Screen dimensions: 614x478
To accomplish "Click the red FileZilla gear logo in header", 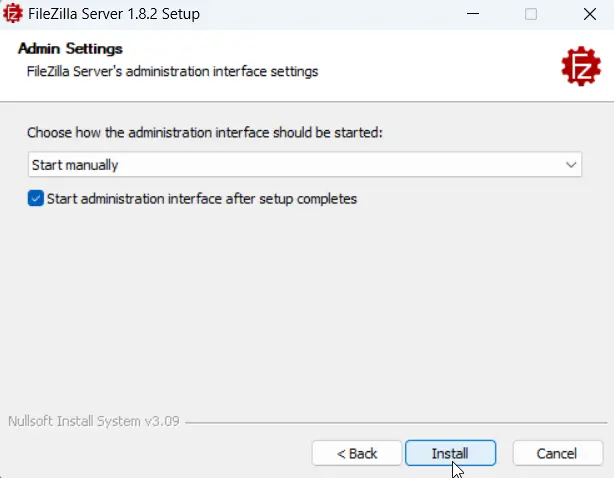I will [x=581, y=66].
